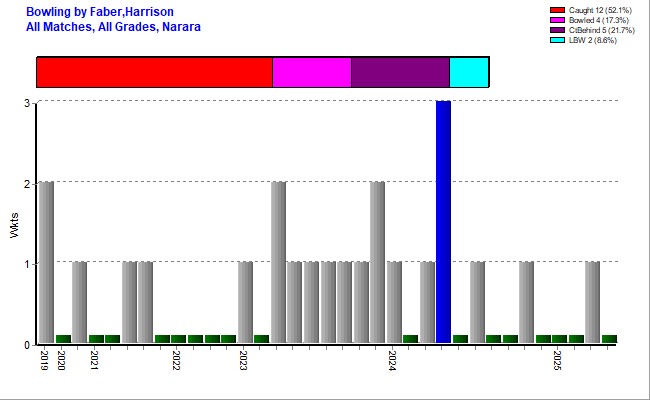Click the last green bar at far right
This screenshot has height=400, width=650.
tap(609, 339)
